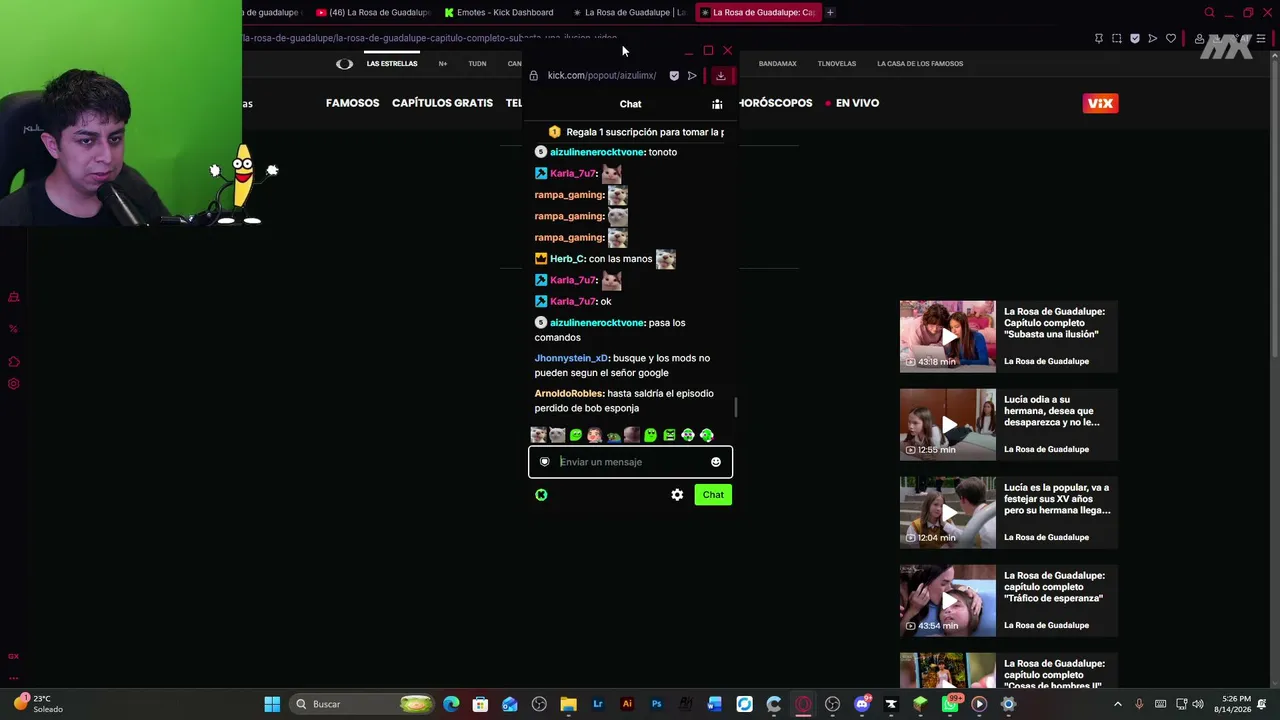Open username ArnoldoRobles in chat
This screenshot has height=720, width=1280.
[569, 394]
